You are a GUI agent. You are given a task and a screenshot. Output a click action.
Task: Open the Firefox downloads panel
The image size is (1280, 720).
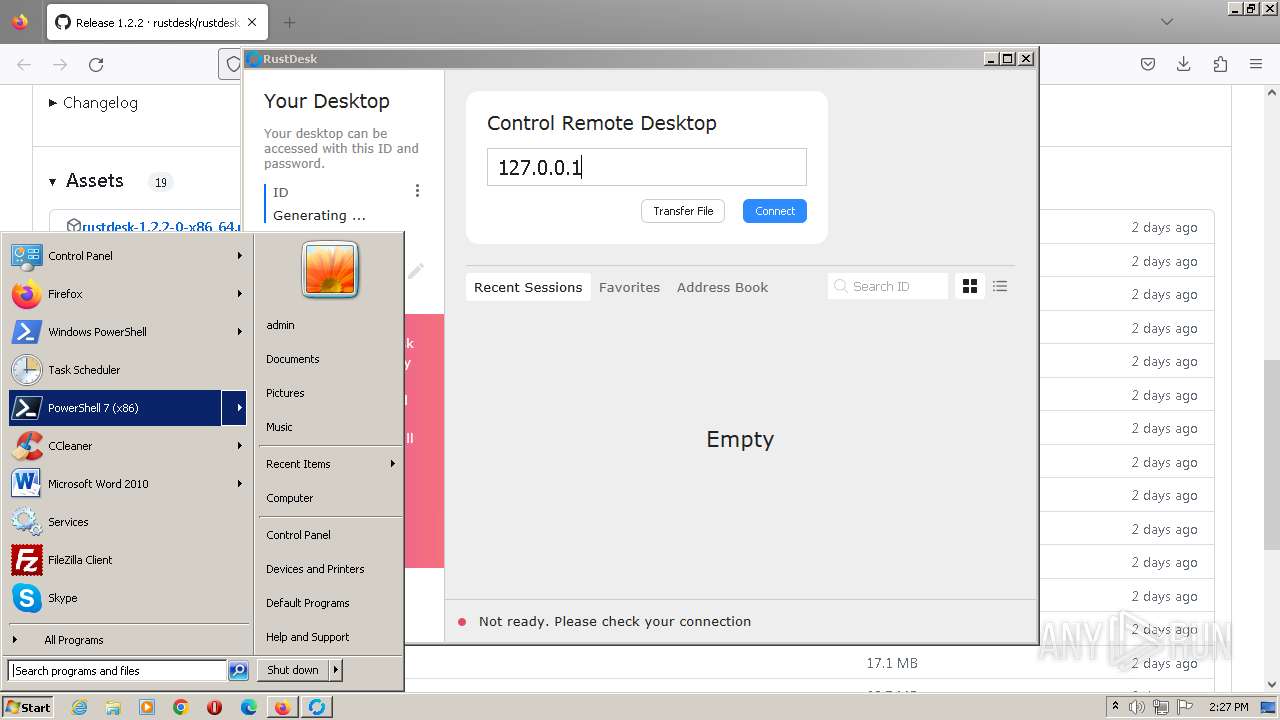click(x=1184, y=64)
